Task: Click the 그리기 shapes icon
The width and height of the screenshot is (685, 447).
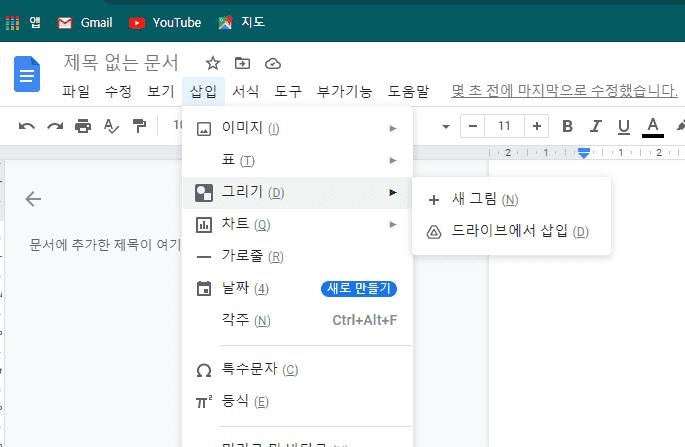Action: pyautogui.click(x=204, y=193)
